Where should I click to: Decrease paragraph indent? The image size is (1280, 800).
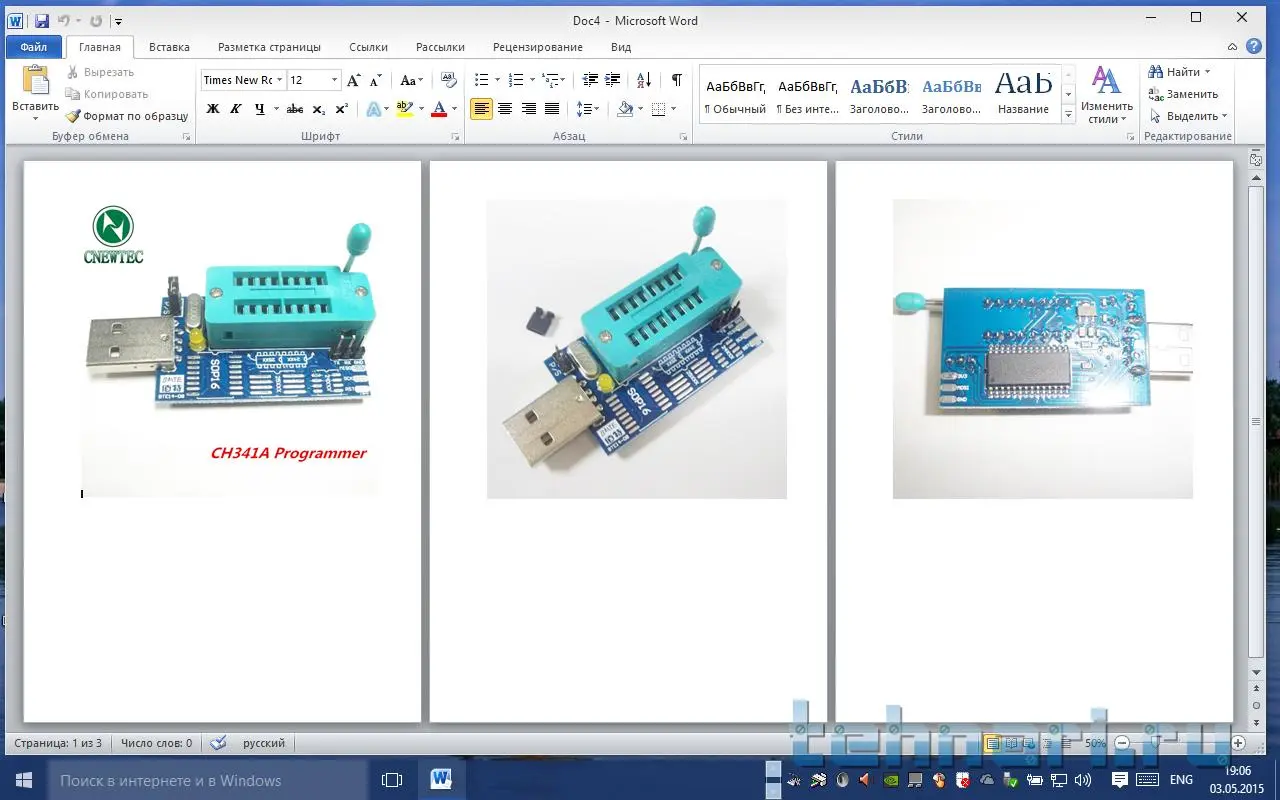point(590,80)
